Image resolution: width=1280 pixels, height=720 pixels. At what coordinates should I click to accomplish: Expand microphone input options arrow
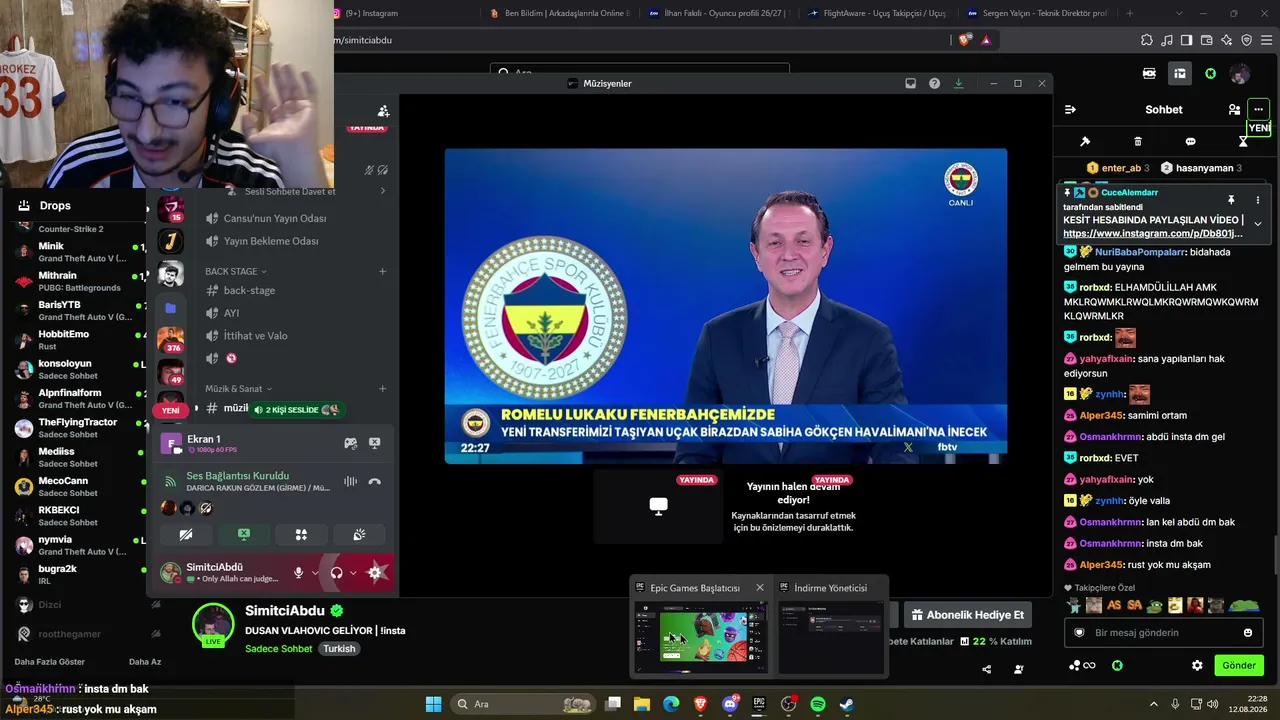(x=315, y=573)
